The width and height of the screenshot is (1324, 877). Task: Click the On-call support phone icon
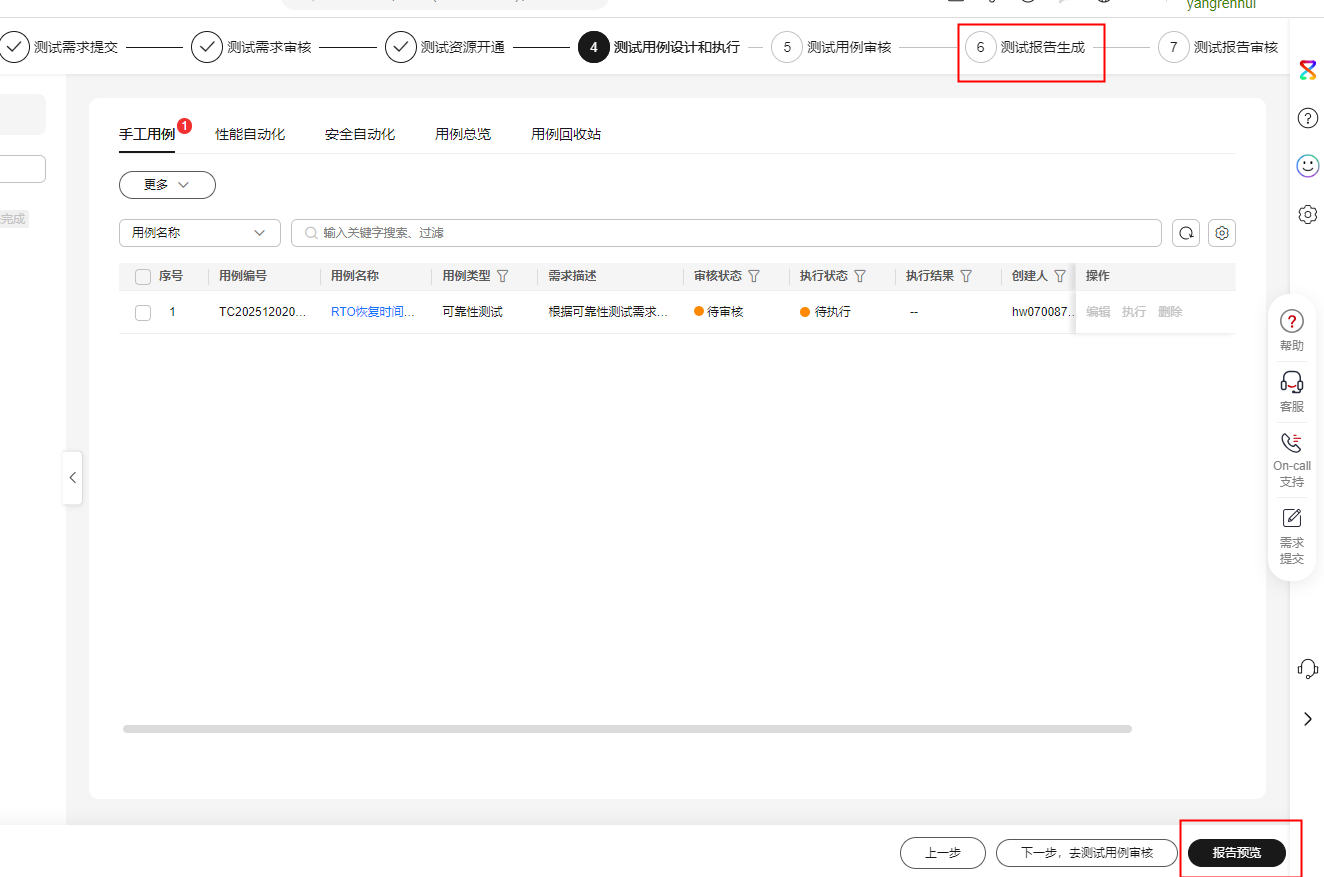point(1291,442)
